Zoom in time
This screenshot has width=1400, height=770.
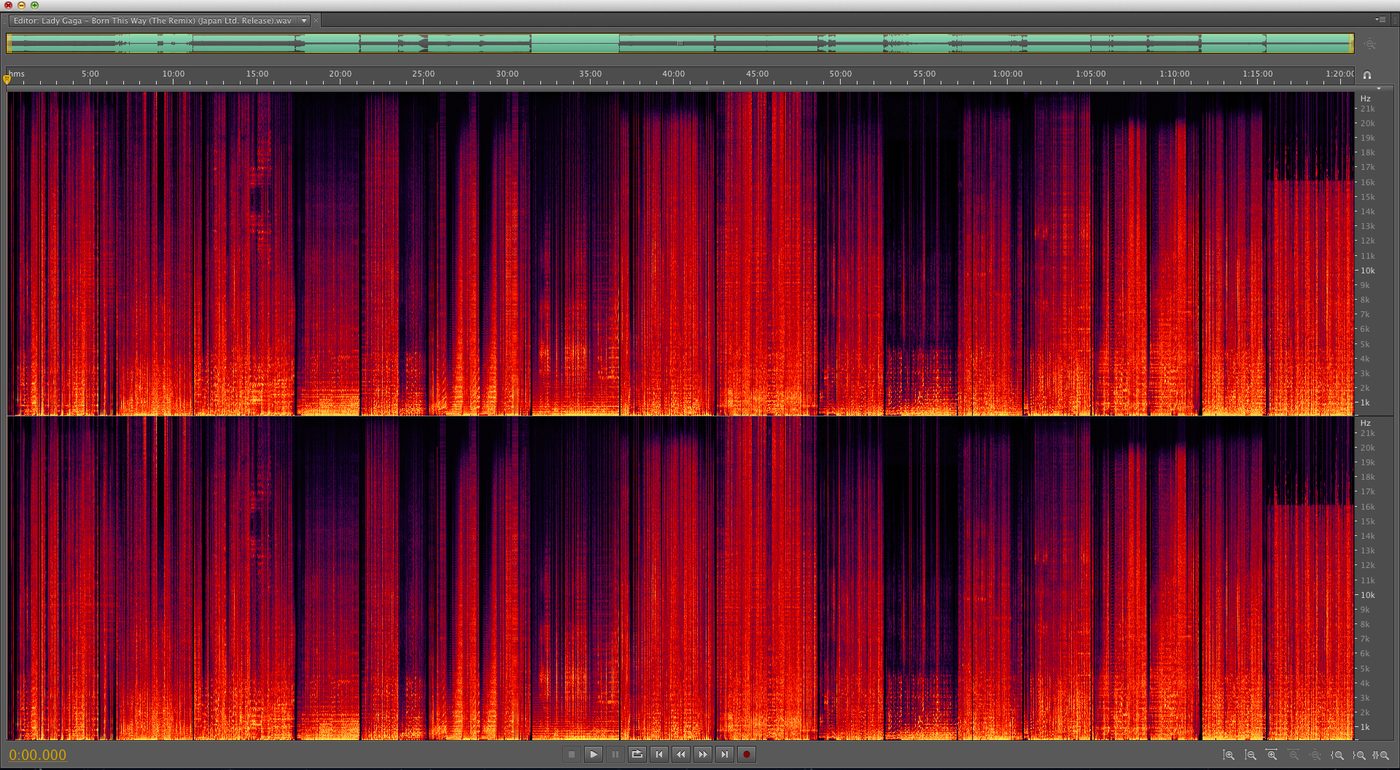click(x=1272, y=755)
